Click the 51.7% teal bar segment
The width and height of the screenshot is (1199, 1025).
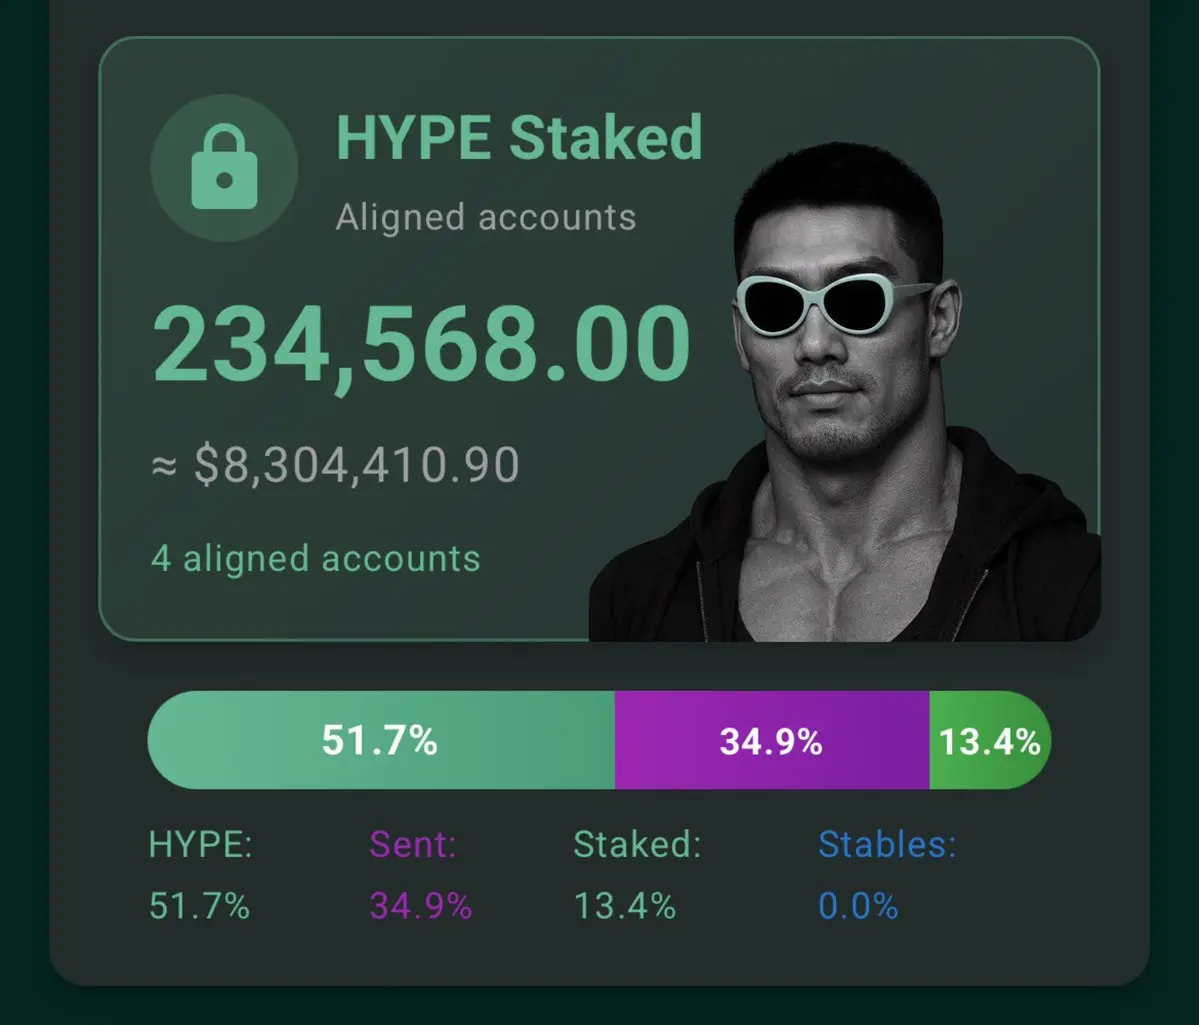pos(380,741)
